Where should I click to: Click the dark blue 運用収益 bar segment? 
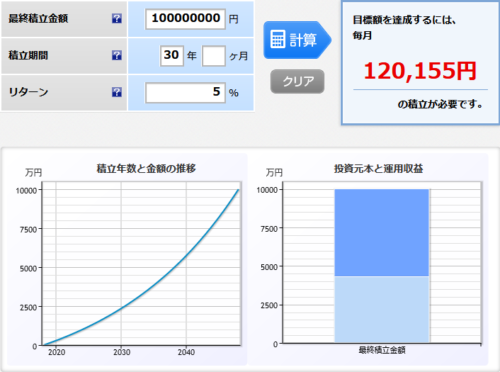tap(382, 233)
